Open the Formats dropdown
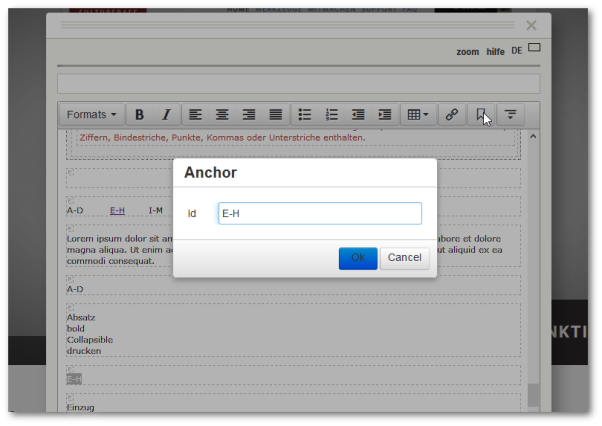Screen dimensions: 602x426 point(92,115)
